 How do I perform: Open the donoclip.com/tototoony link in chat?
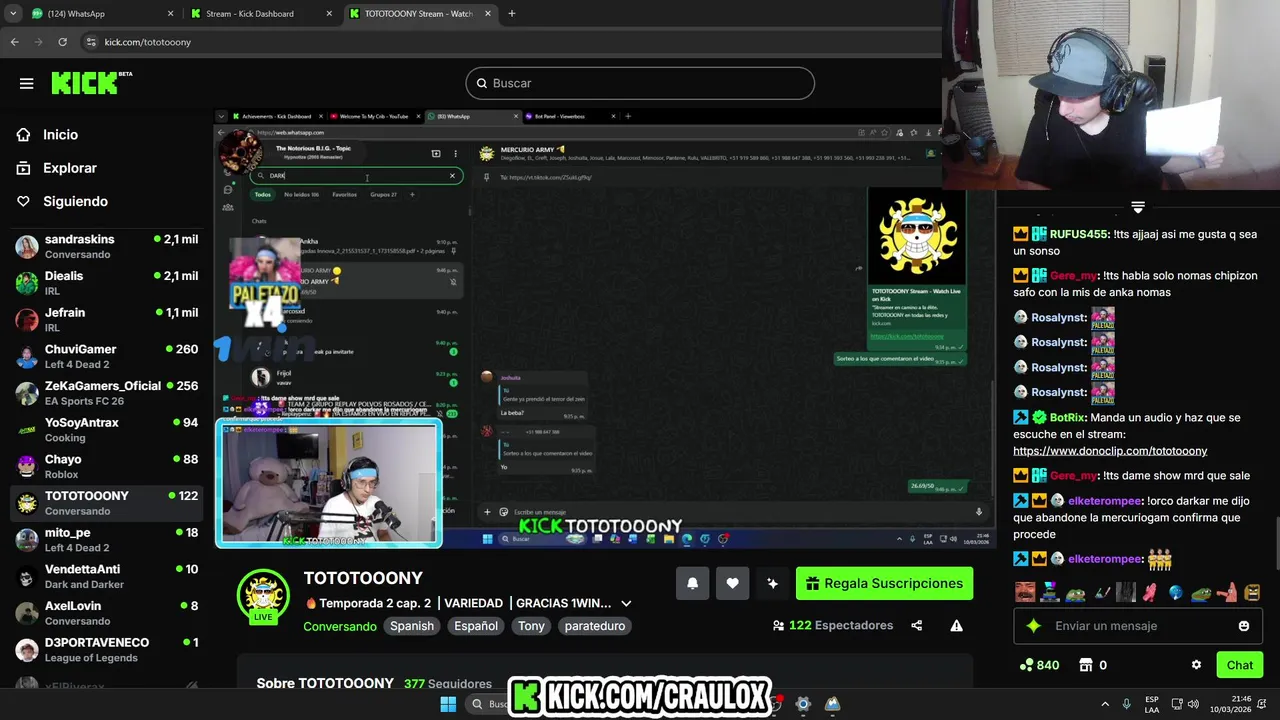click(1110, 451)
